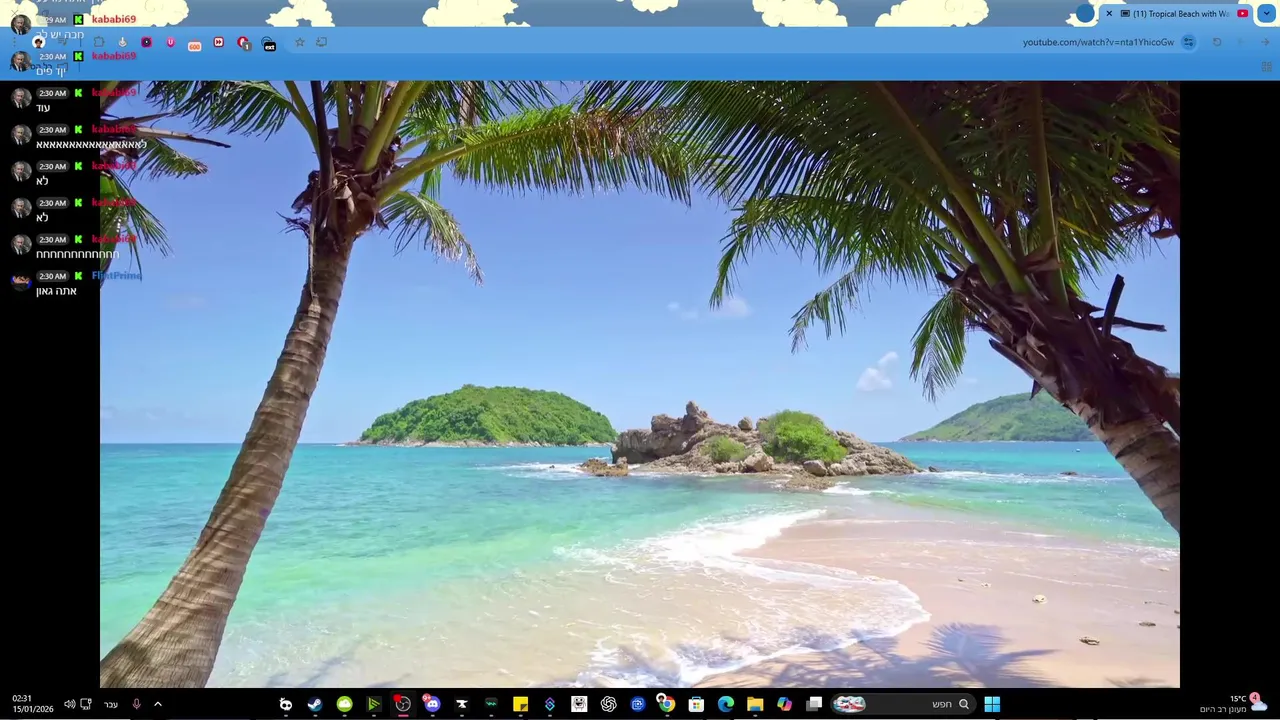Click the cast-to-device toolbar icon

(x=321, y=42)
